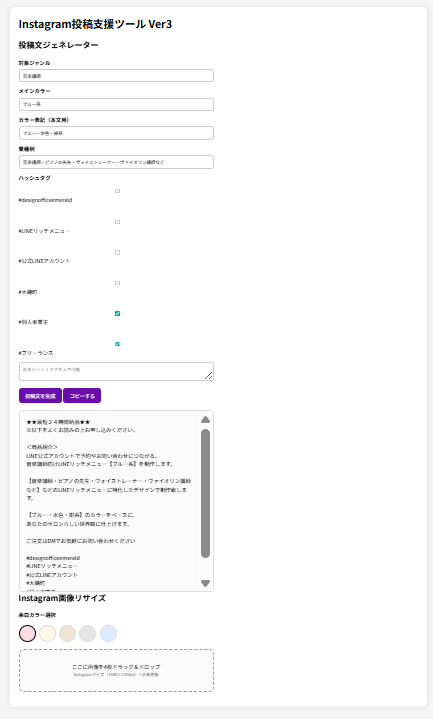Click the 投稿文ジェネレーター heading

[58, 45]
